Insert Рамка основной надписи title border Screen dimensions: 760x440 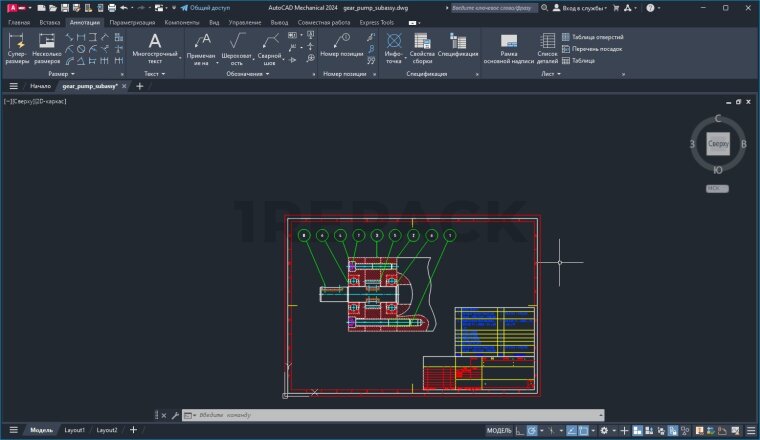coord(508,47)
